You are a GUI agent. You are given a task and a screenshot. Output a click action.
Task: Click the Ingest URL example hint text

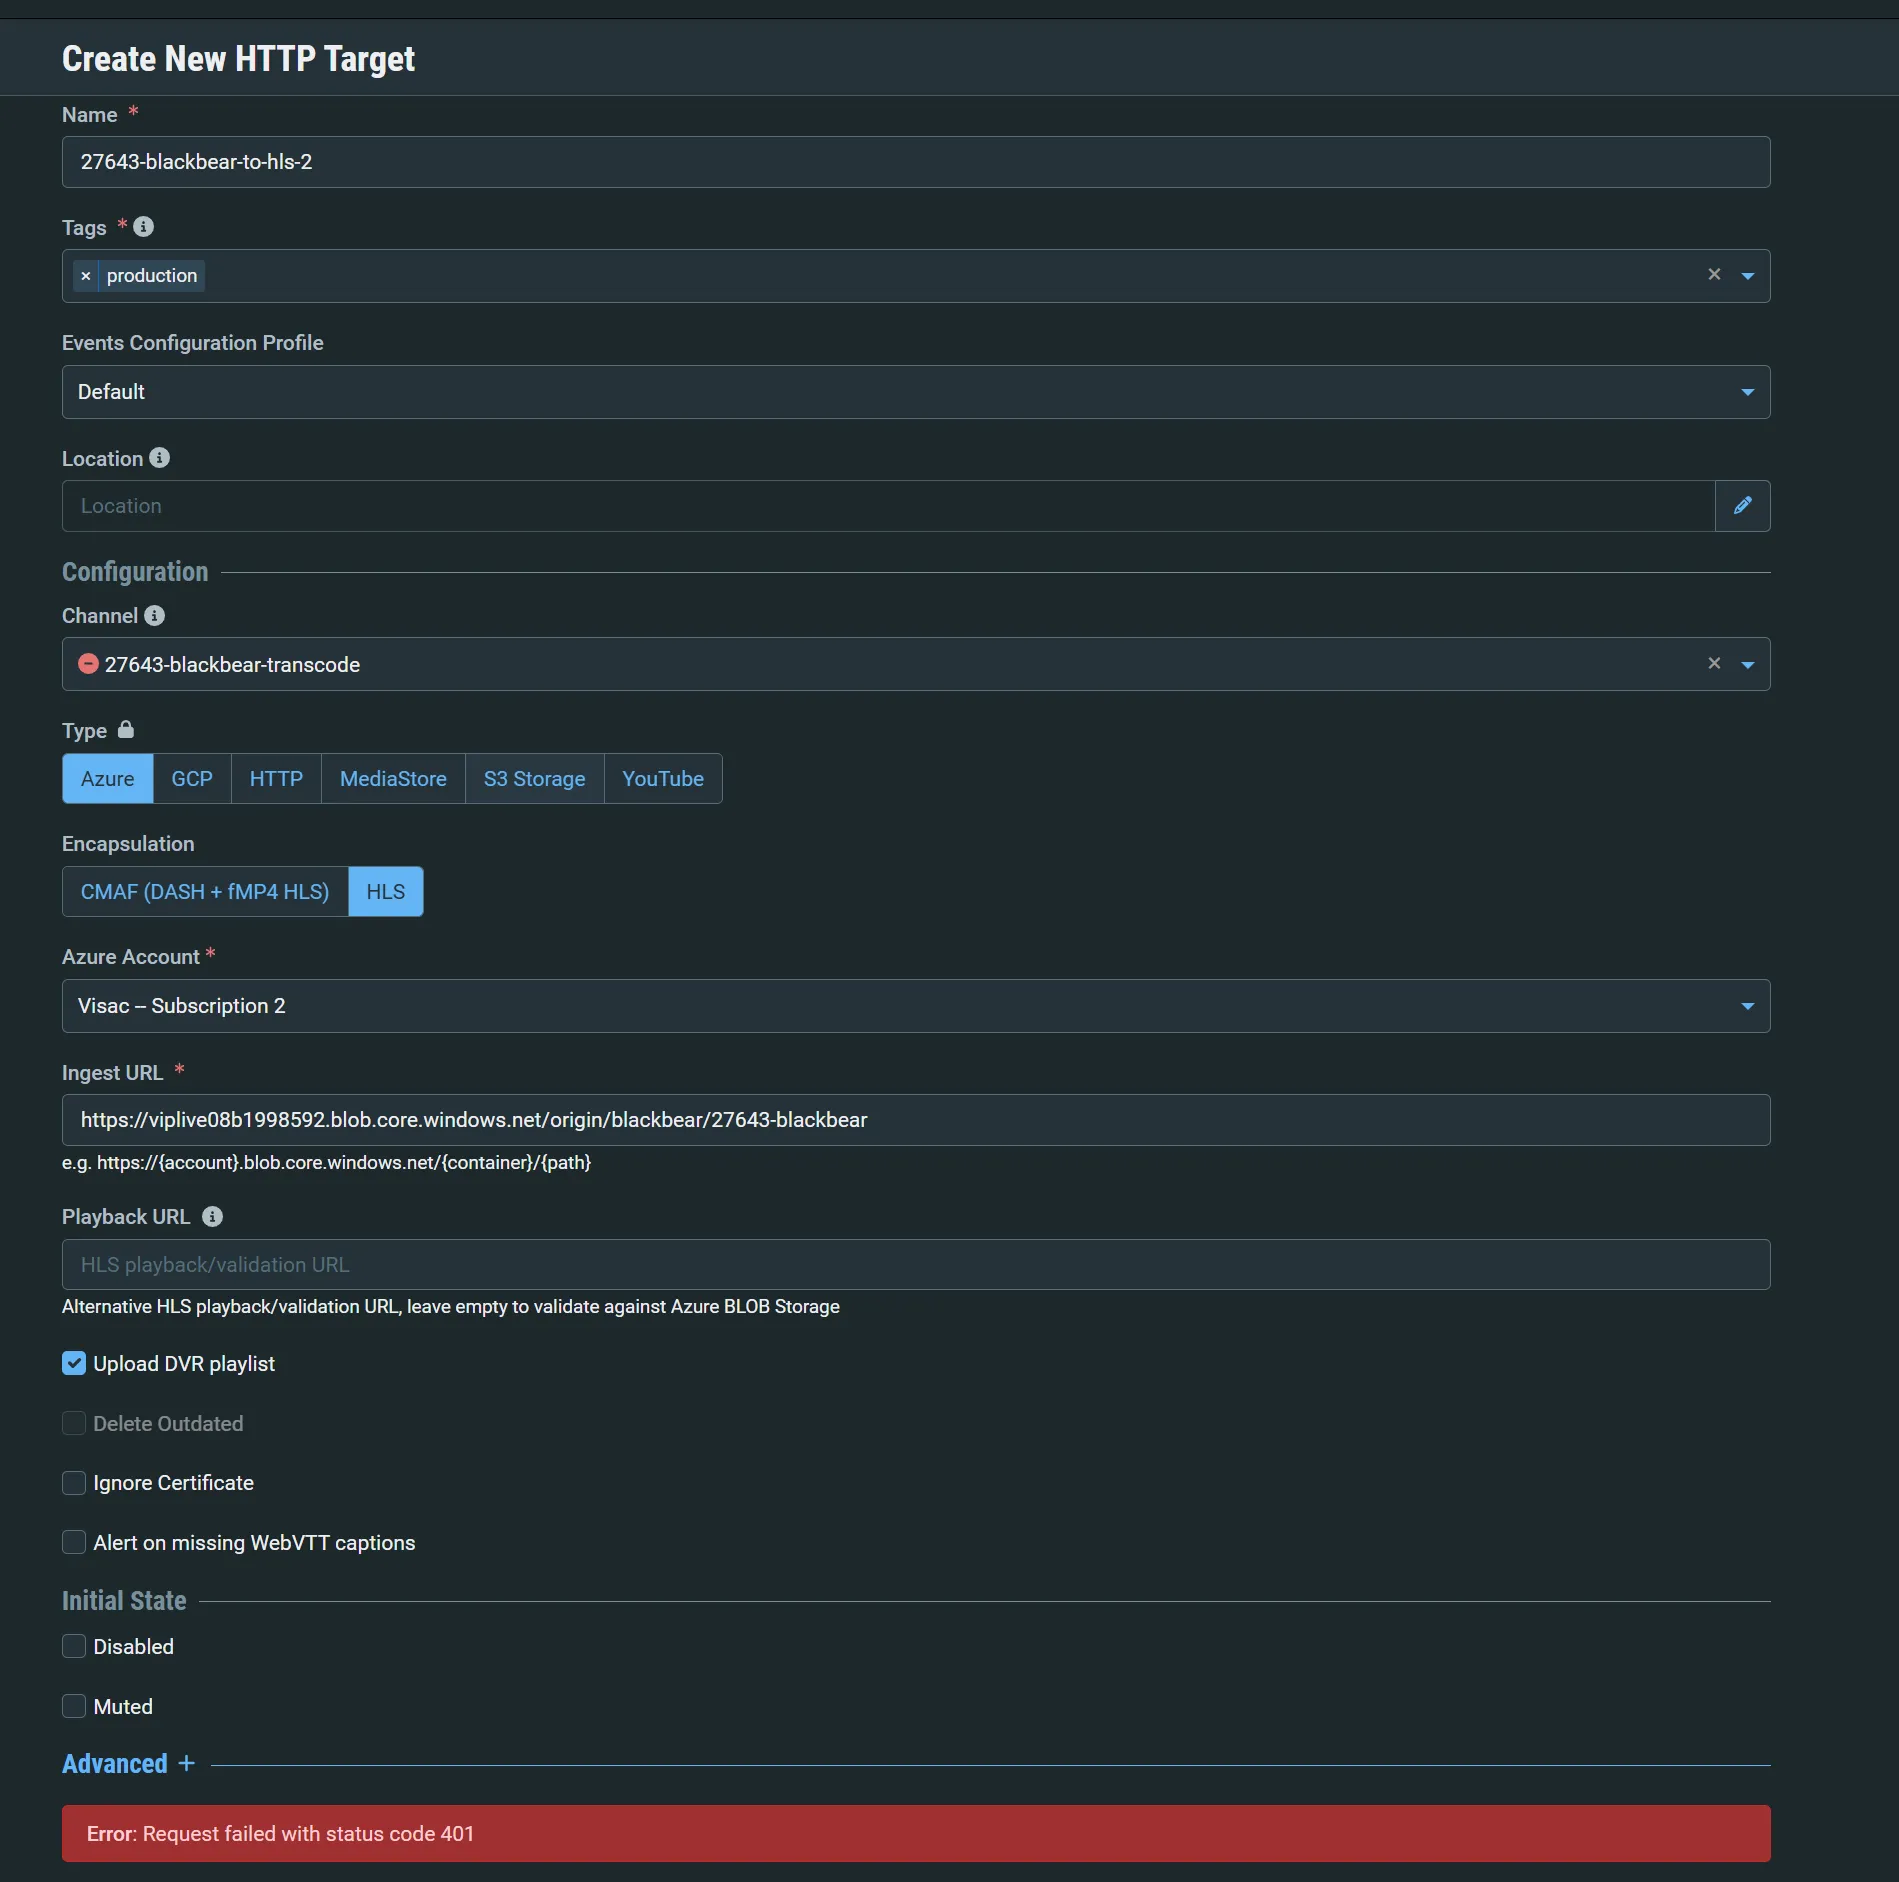click(x=326, y=1162)
